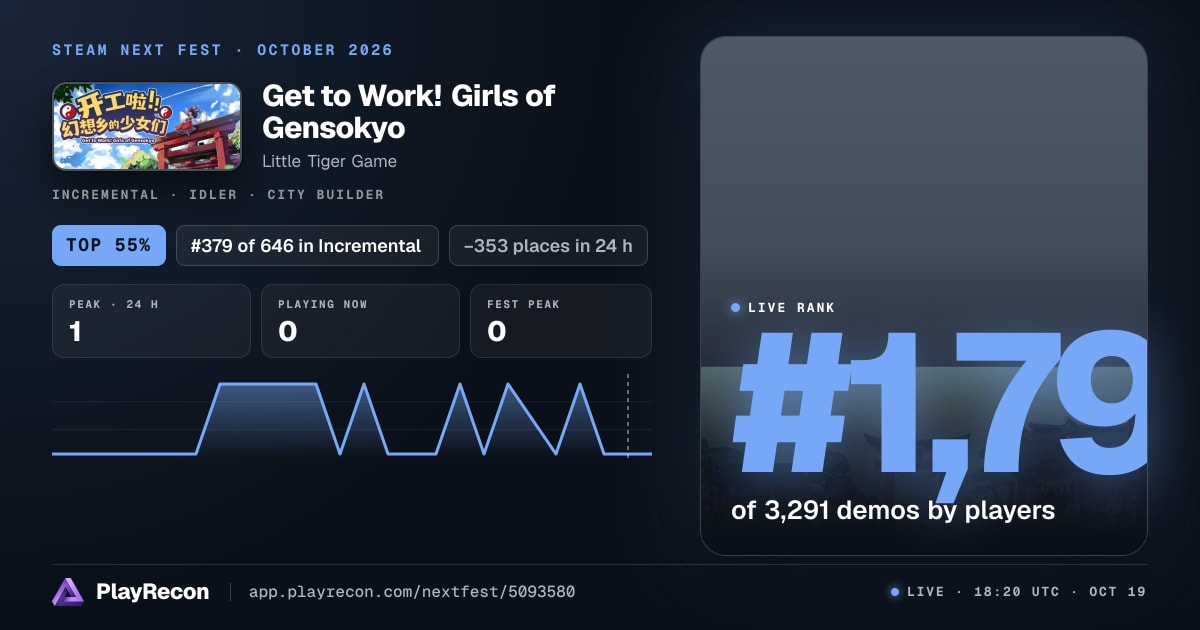Screen dimensions: 1200x630
Task: Click the INCREMENTAL genre tag
Action: coord(105,195)
